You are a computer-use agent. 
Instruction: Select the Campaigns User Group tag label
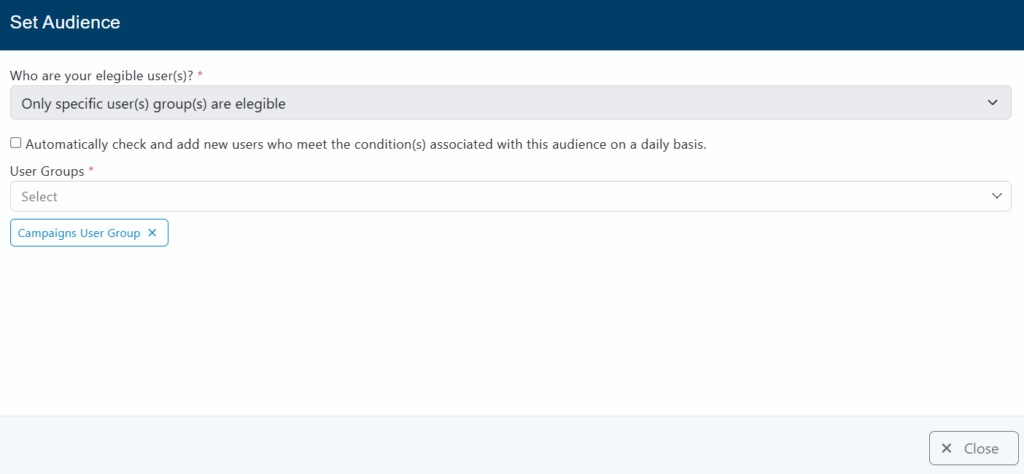[x=79, y=233]
